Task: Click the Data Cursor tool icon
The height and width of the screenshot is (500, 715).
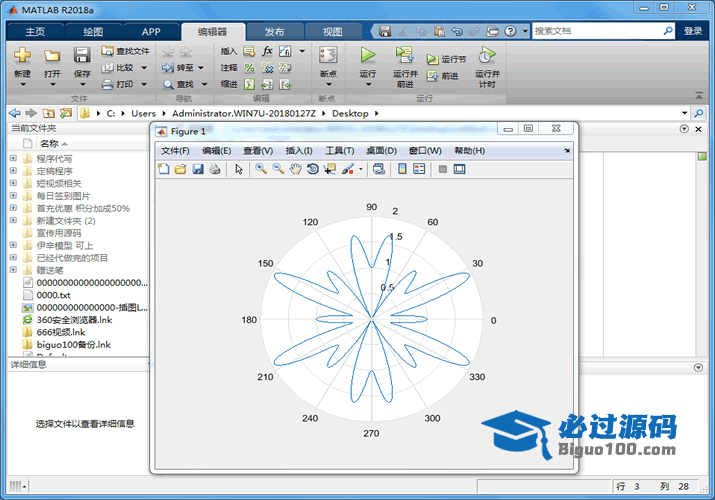Action: pos(329,169)
